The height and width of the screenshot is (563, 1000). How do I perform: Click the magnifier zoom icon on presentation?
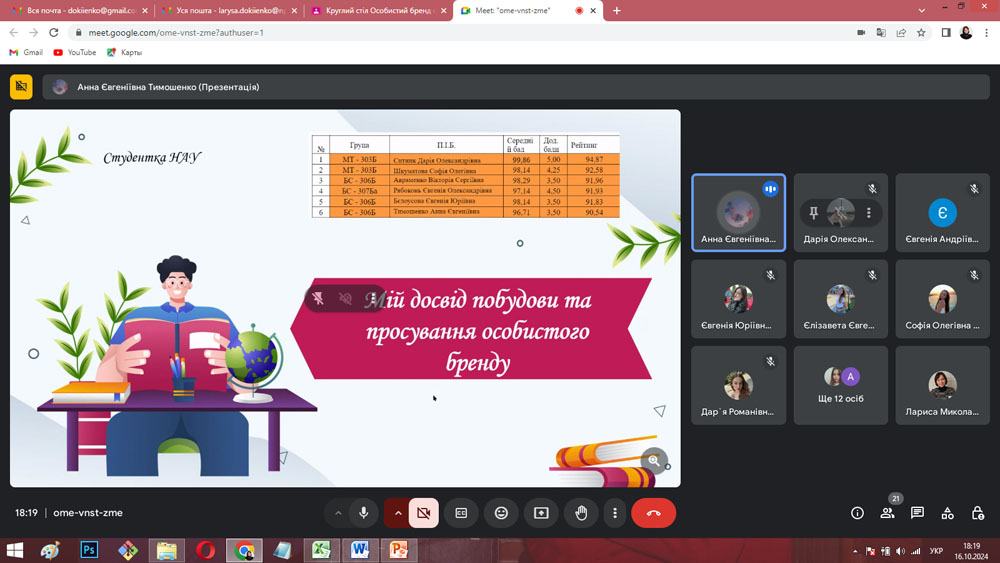[654, 460]
